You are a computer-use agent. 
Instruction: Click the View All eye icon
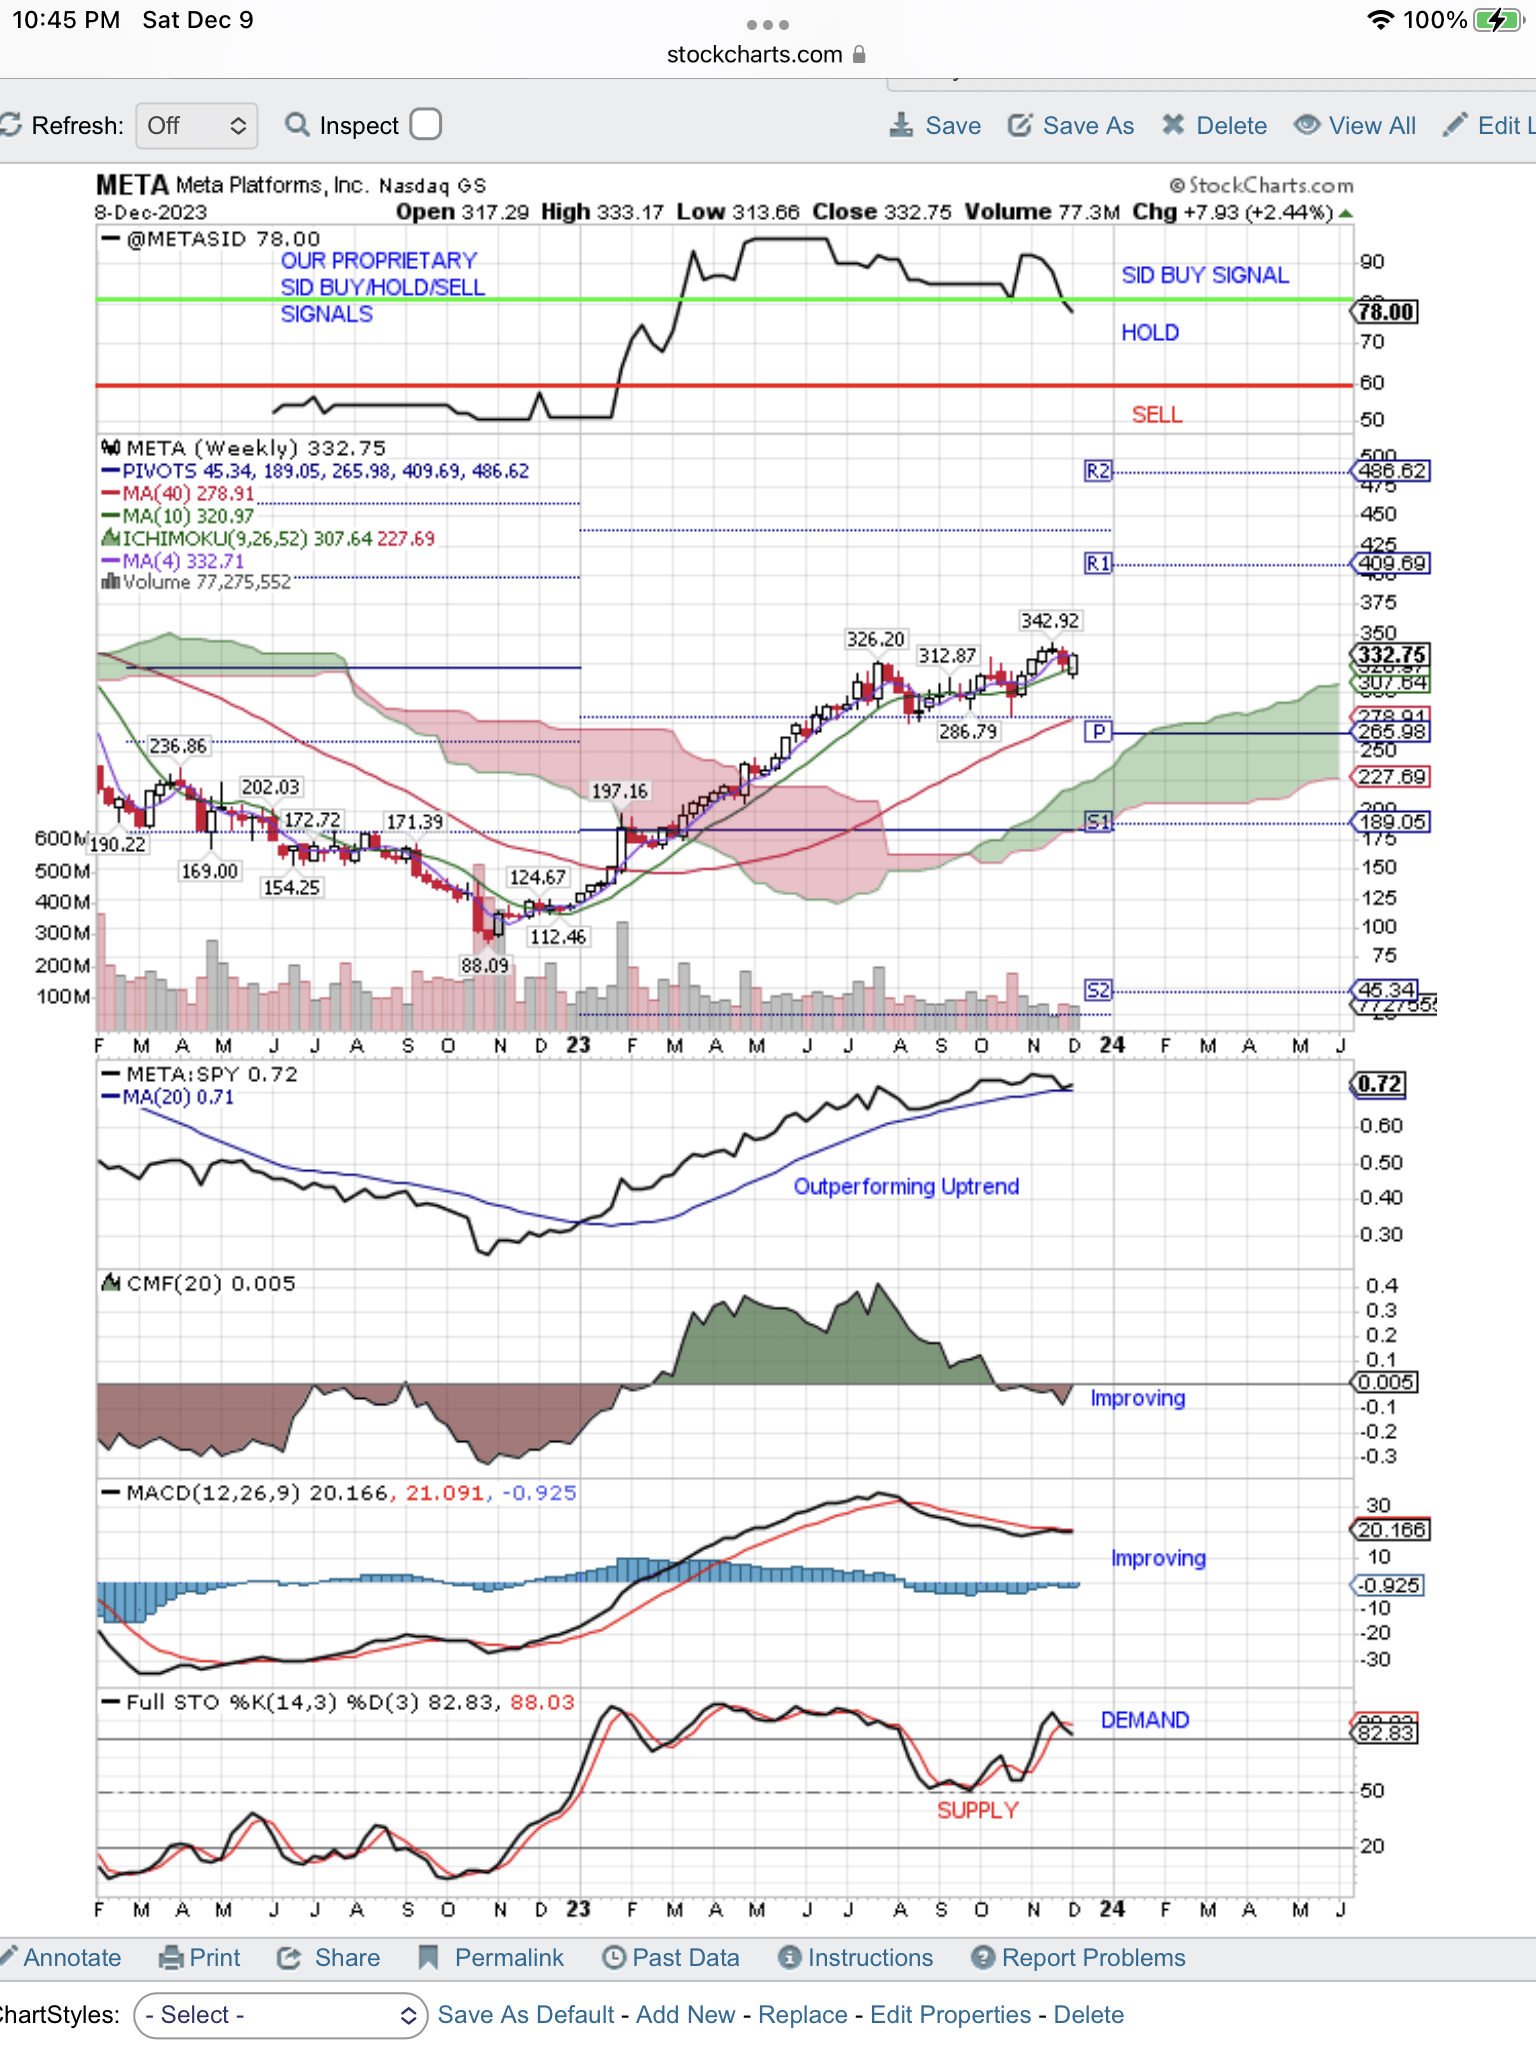(1306, 125)
